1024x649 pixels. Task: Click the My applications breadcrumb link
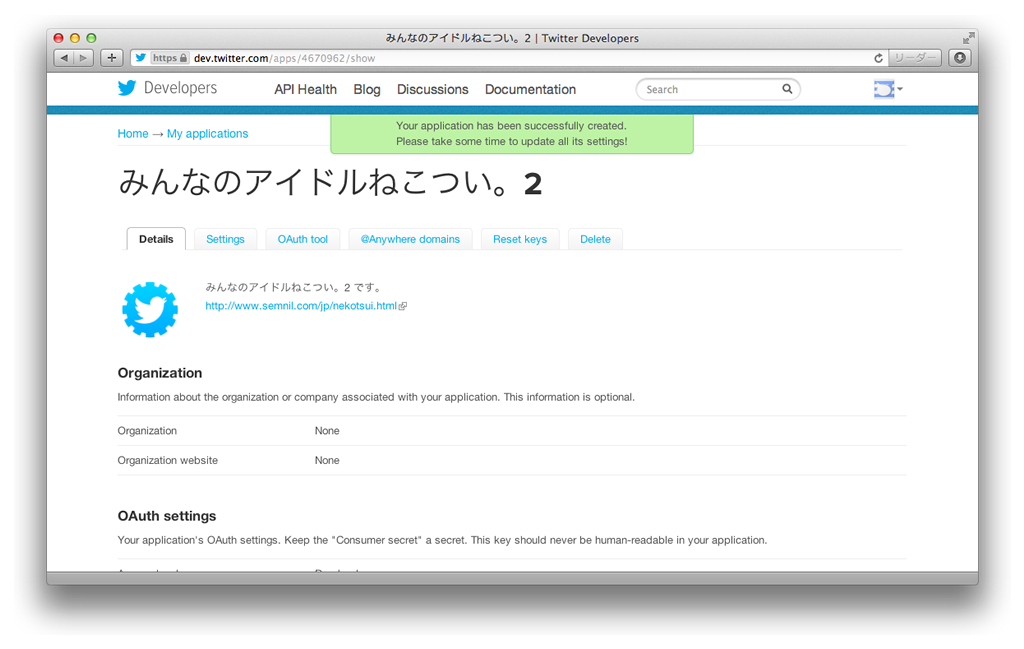click(208, 133)
